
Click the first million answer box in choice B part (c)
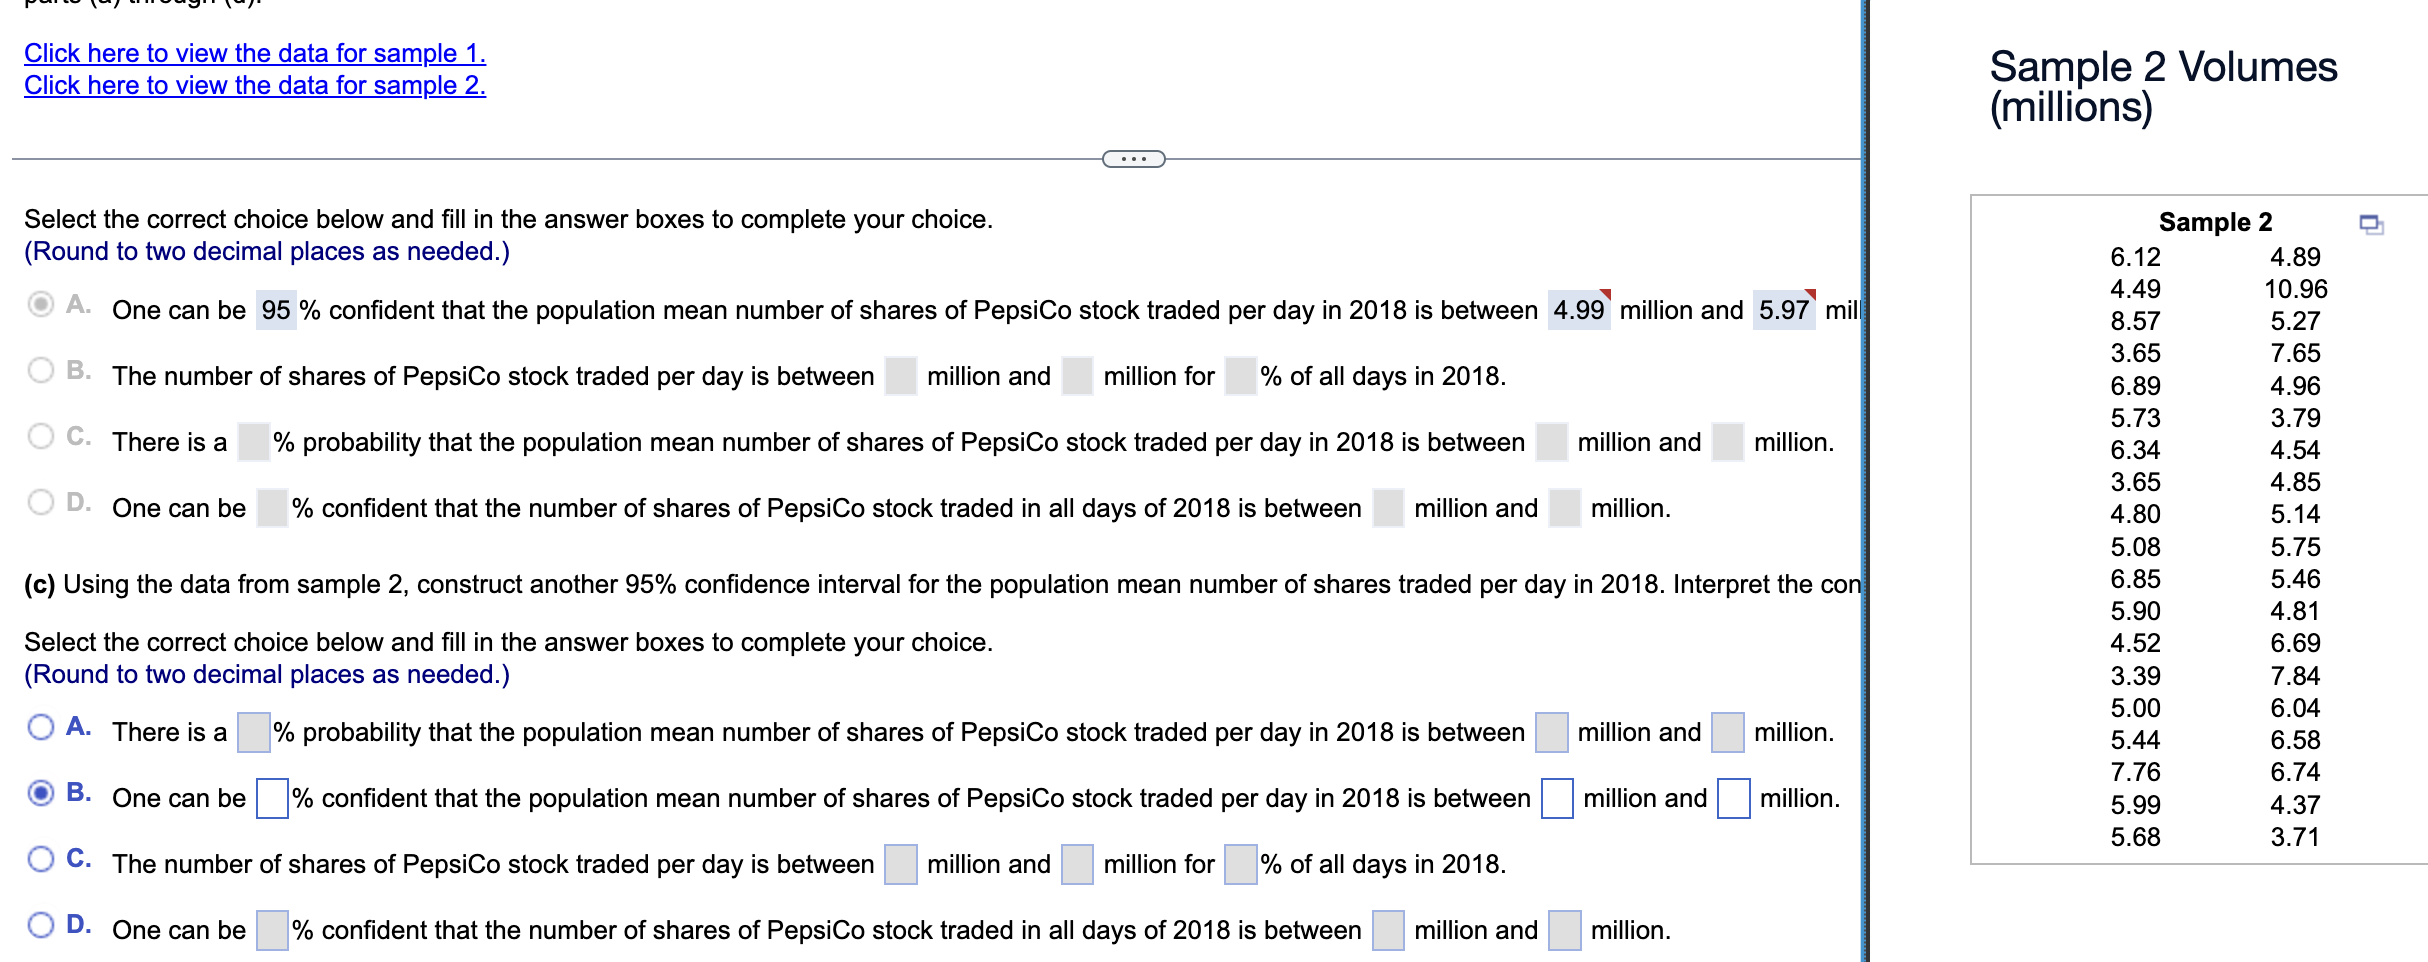1556,798
